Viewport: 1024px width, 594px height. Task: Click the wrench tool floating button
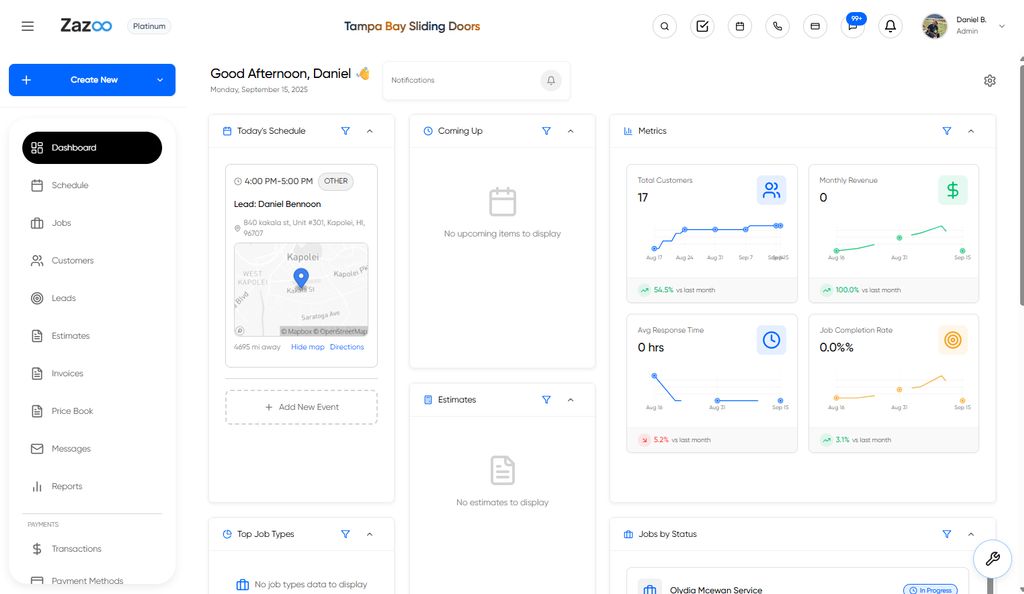(992, 559)
